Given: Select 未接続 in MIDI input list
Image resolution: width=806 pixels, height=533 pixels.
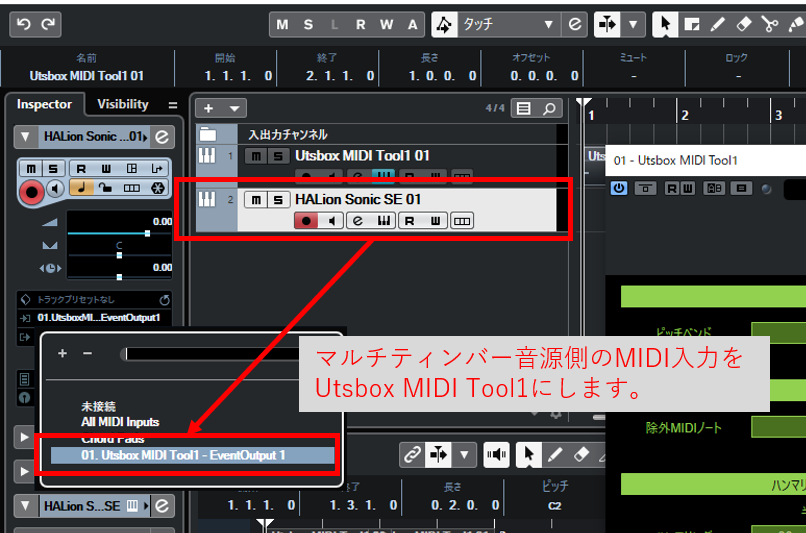Looking at the screenshot, I should tap(98, 407).
